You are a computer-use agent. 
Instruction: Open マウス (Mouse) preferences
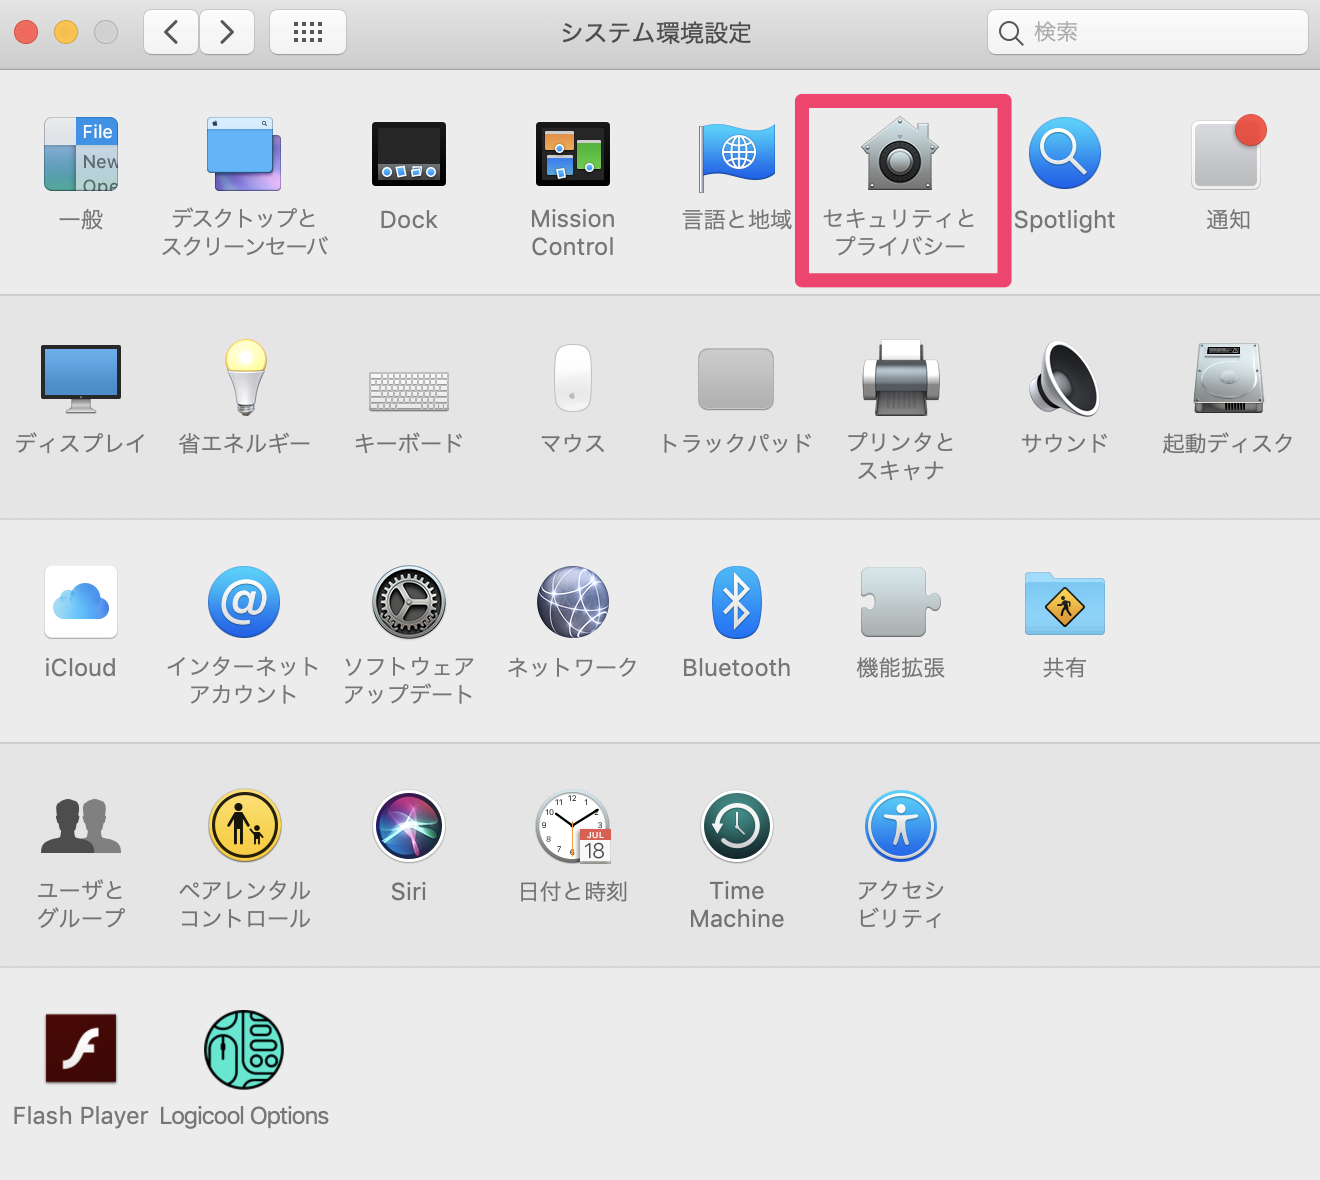pyautogui.click(x=573, y=378)
